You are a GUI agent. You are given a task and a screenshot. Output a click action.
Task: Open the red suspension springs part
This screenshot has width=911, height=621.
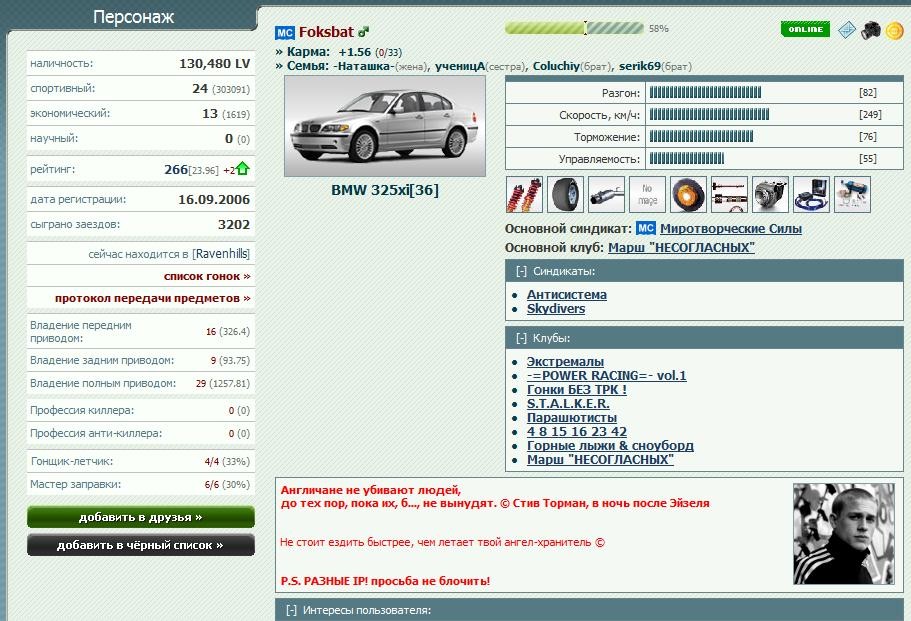click(524, 194)
